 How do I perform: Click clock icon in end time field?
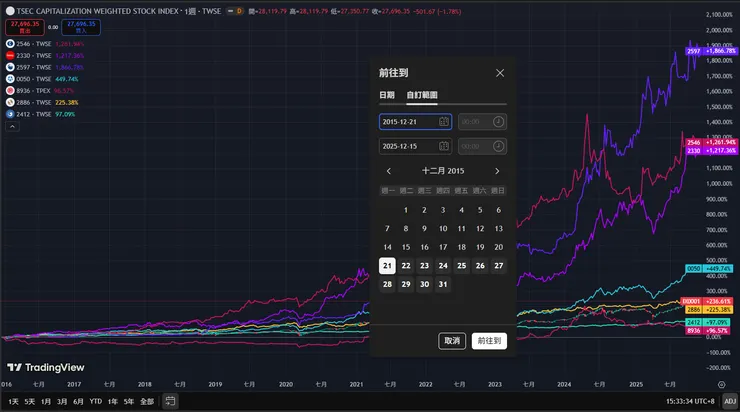point(498,146)
